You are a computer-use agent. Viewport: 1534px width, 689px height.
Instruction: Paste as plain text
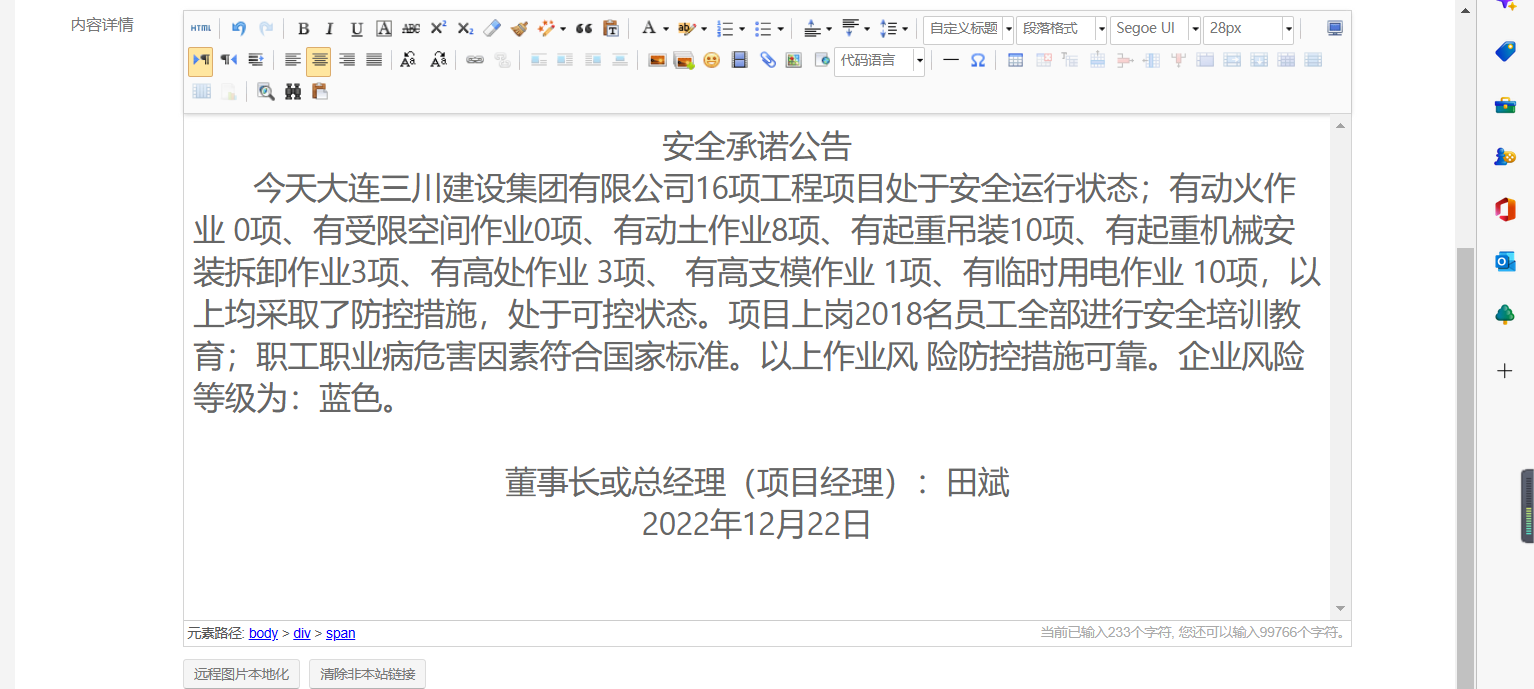point(611,28)
